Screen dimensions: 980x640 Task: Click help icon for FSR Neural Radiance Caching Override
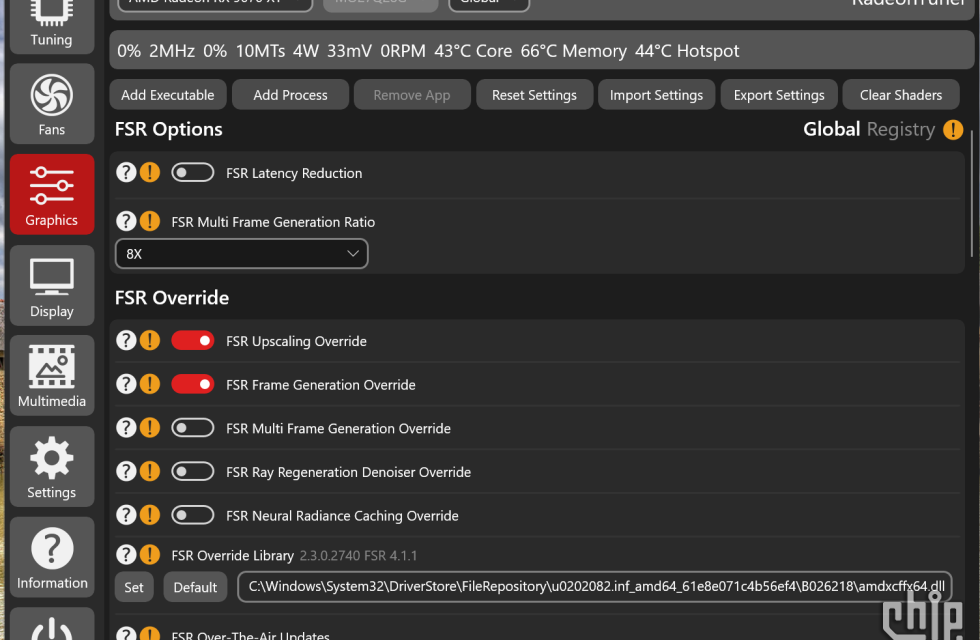tap(126, 515)
